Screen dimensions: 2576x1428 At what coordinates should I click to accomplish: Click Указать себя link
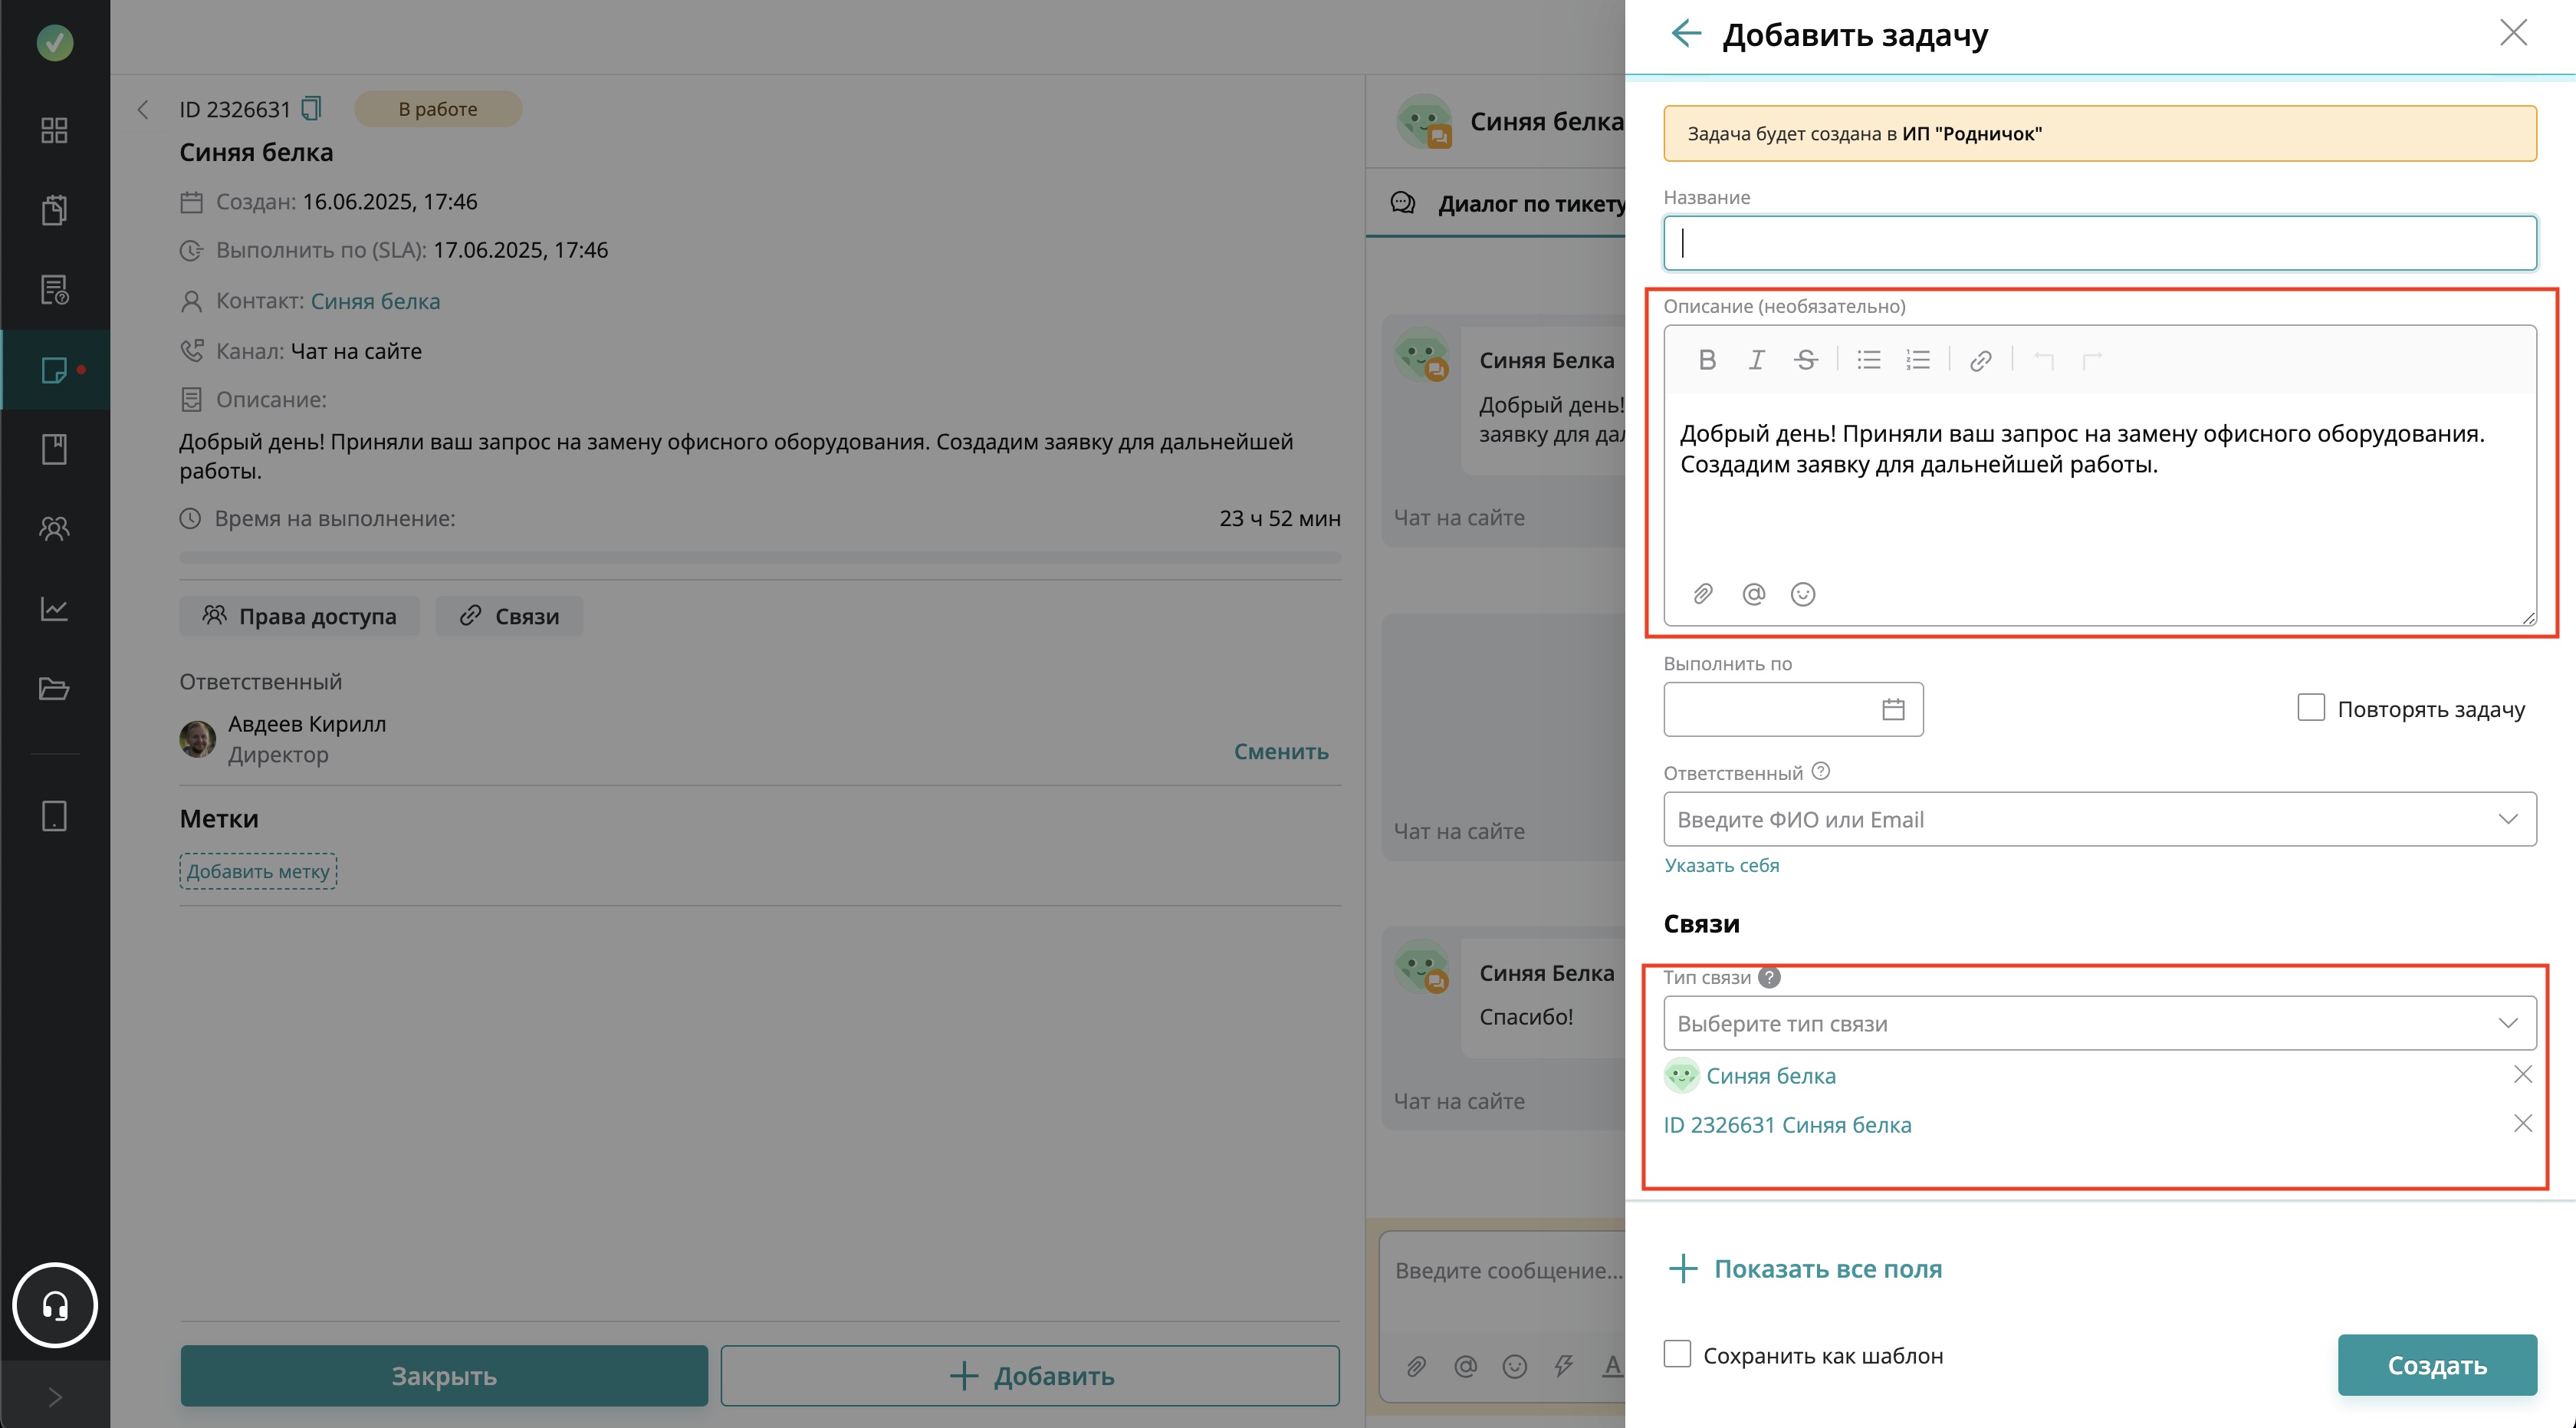tap(1721, 865)
